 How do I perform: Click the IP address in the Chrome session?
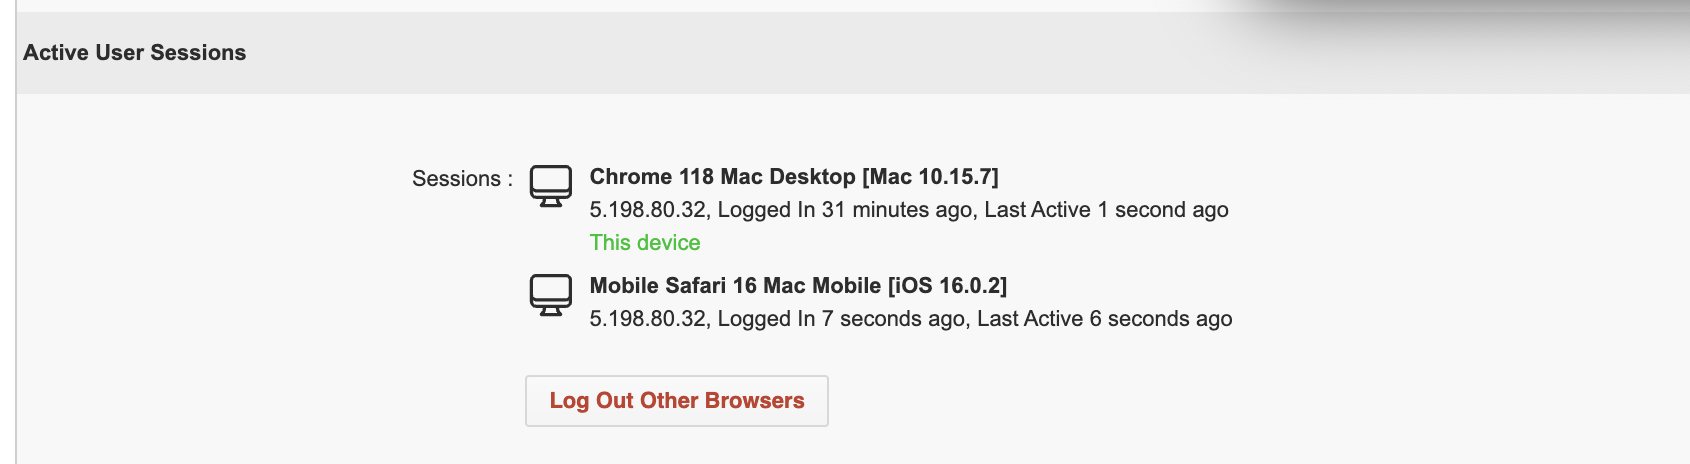648,210
